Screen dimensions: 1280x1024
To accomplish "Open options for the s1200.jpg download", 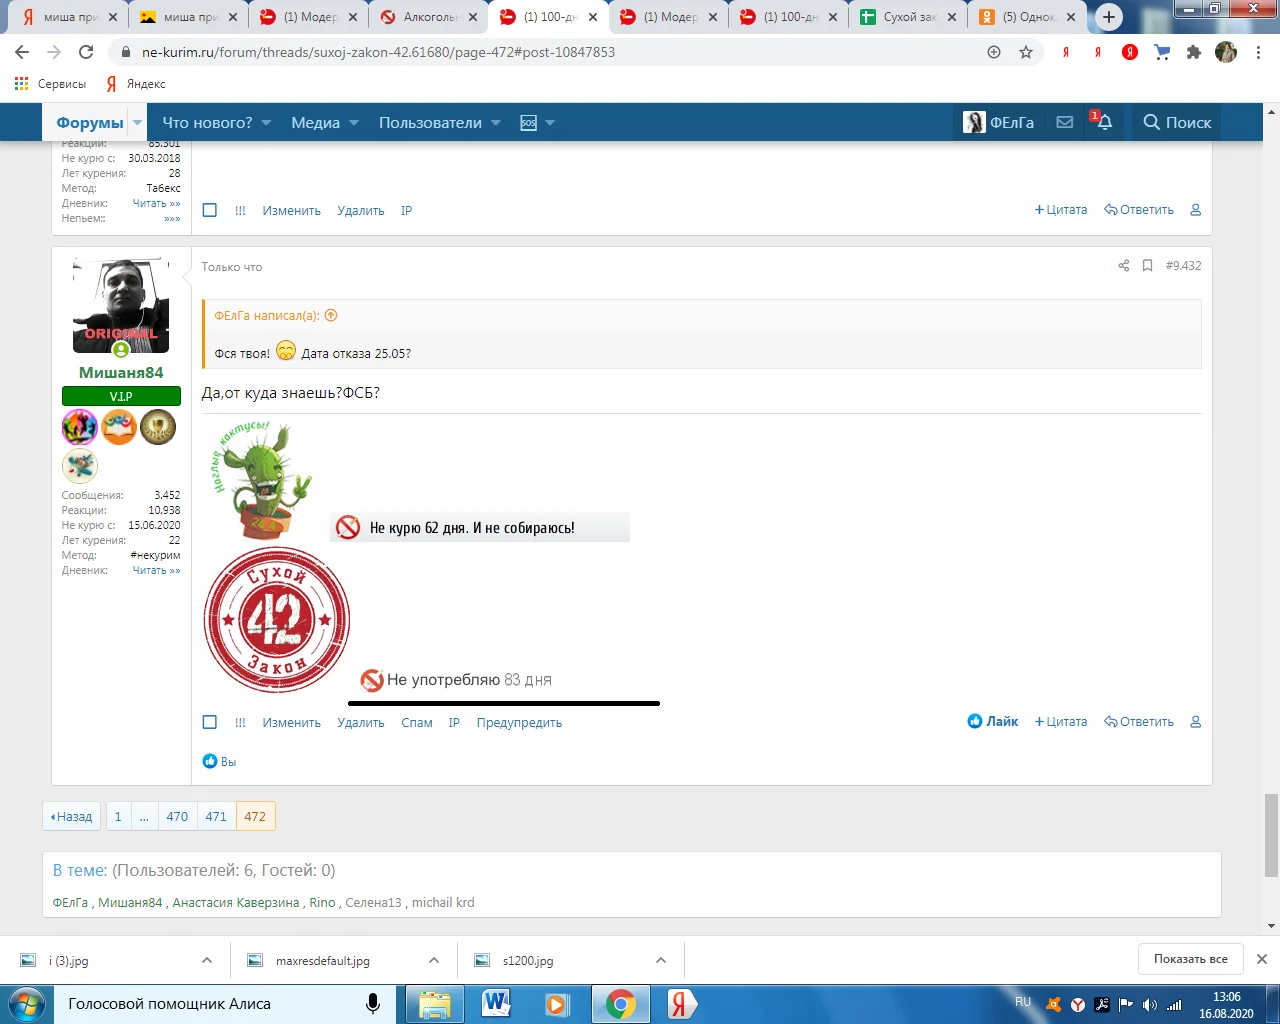I will coord(661,960).
